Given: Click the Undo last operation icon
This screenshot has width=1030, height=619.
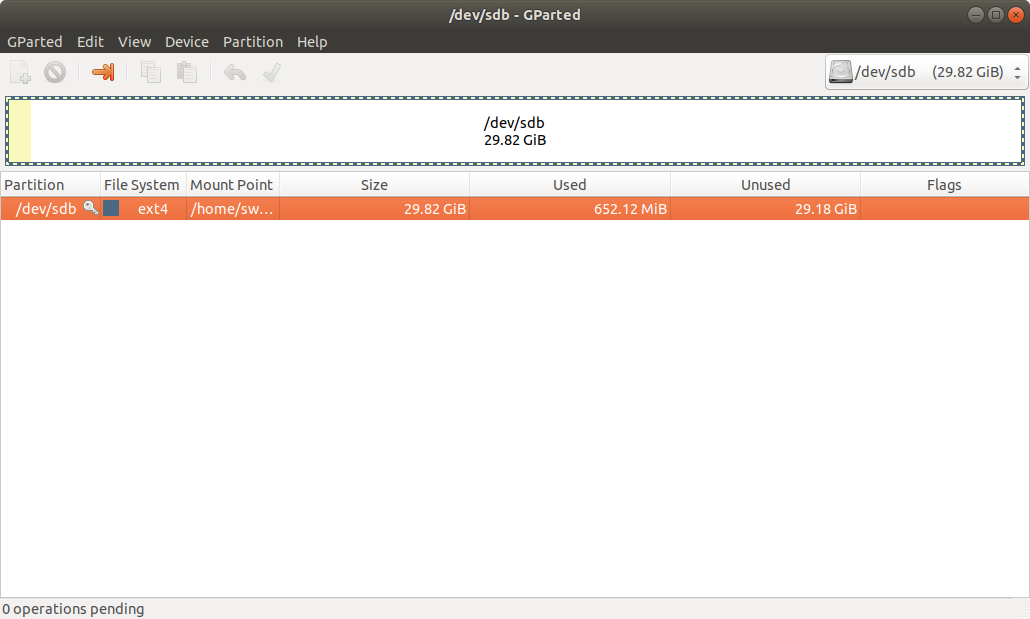Looking at the screenshot, I should click(x=235, y=72).
